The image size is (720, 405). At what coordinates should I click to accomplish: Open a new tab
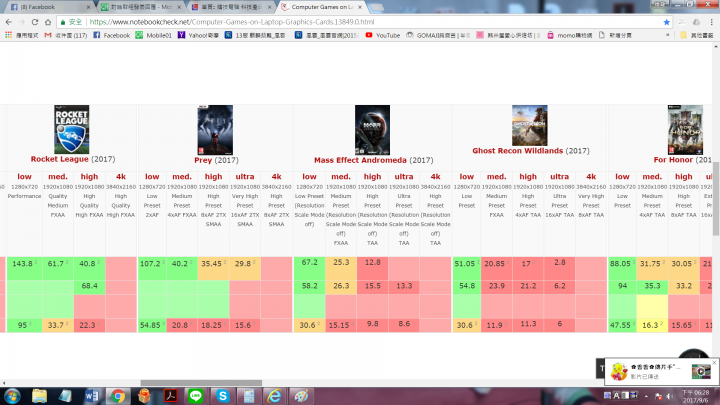pyautogui.click(x=377, y=7)
